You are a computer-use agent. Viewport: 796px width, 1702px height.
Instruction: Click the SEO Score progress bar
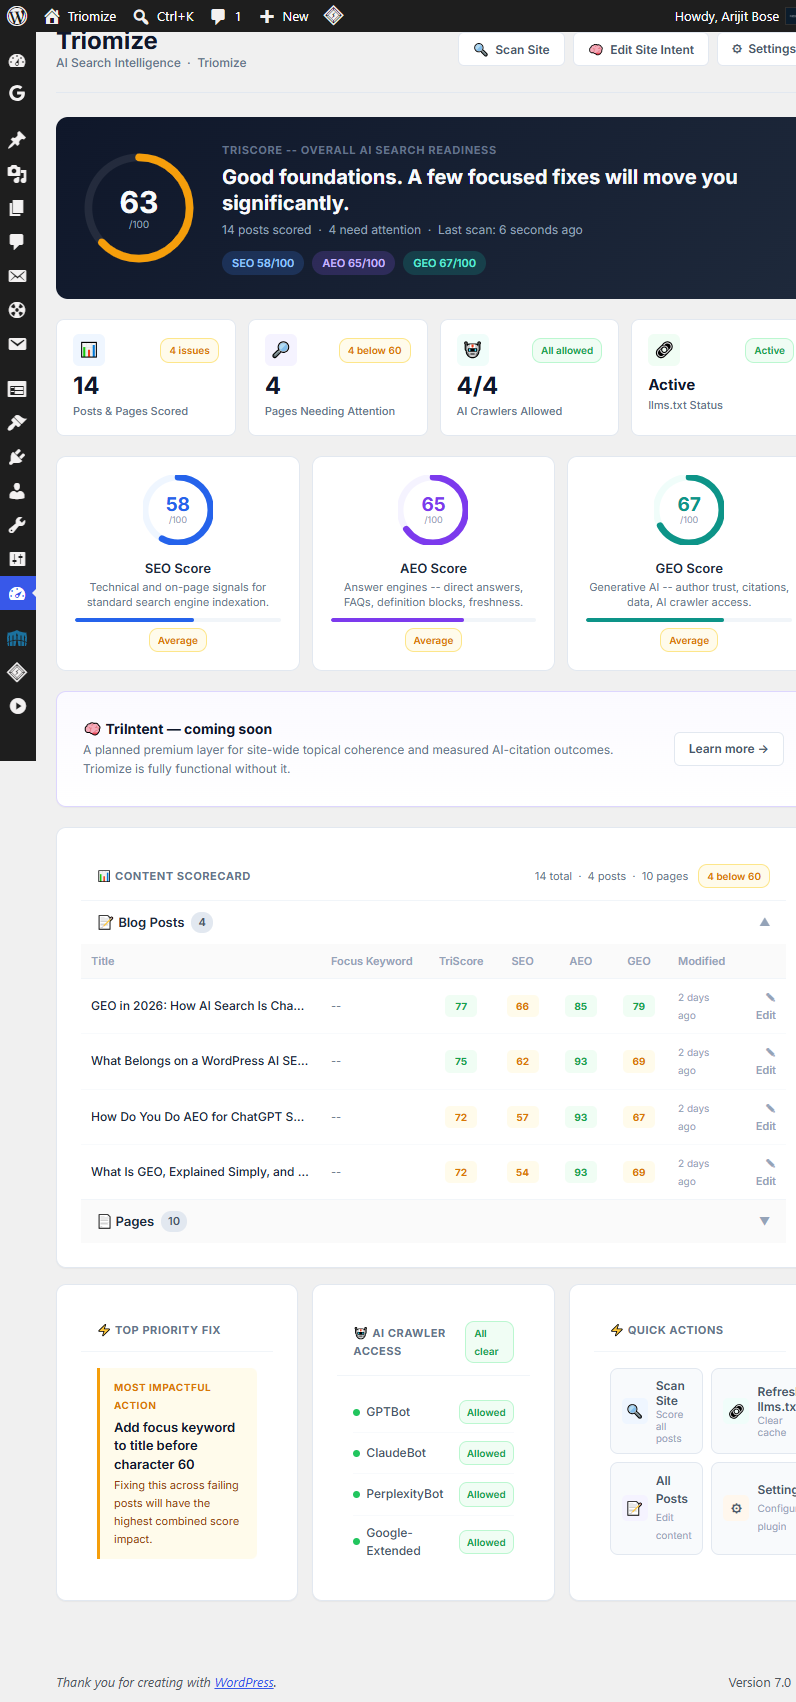click(x=178, y=620)
